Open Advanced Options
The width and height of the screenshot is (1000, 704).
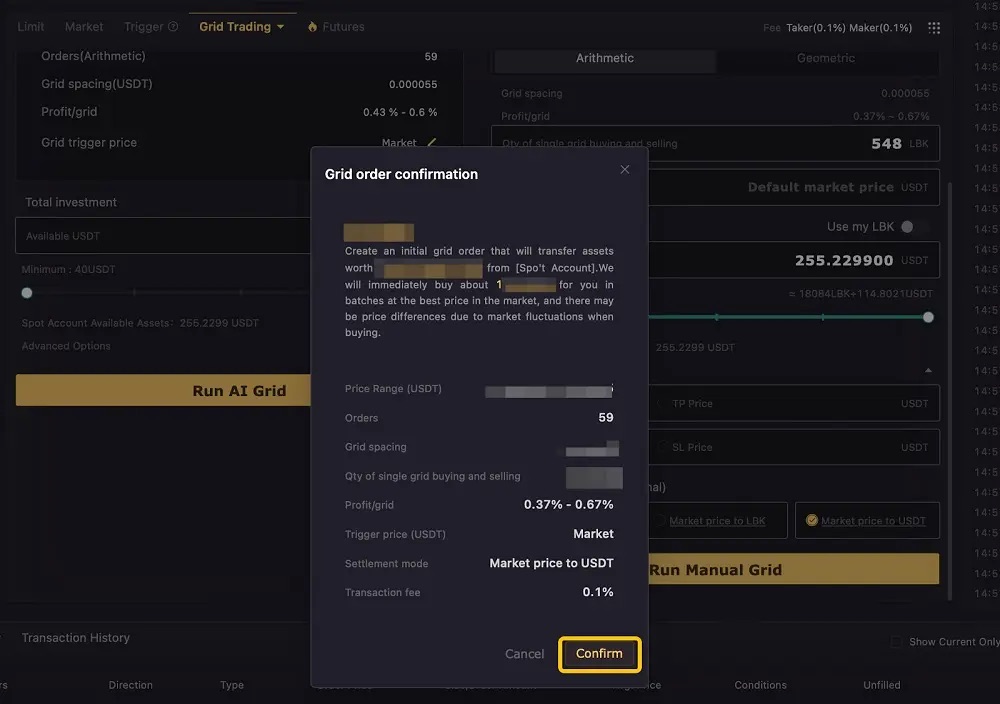66,346
